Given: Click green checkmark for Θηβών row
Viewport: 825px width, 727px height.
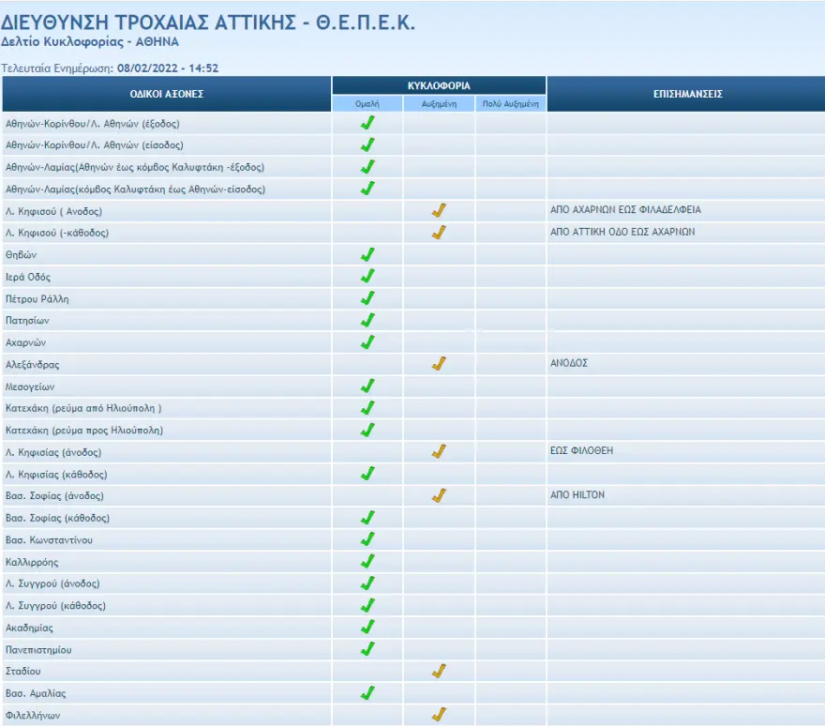Looking at the screenshot, I should 367,254.
